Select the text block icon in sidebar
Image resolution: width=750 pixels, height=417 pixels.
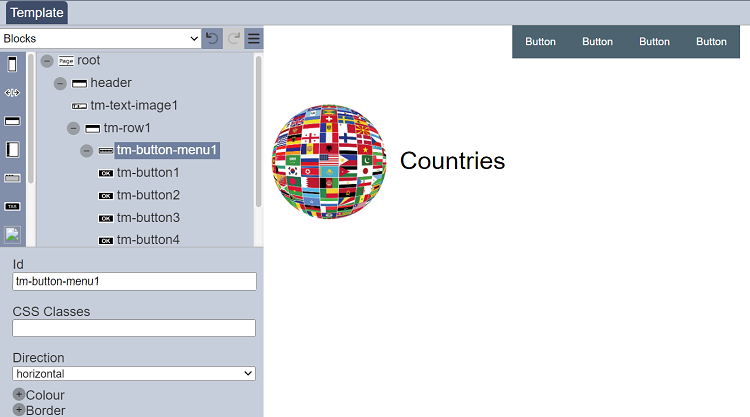(12, 207)
